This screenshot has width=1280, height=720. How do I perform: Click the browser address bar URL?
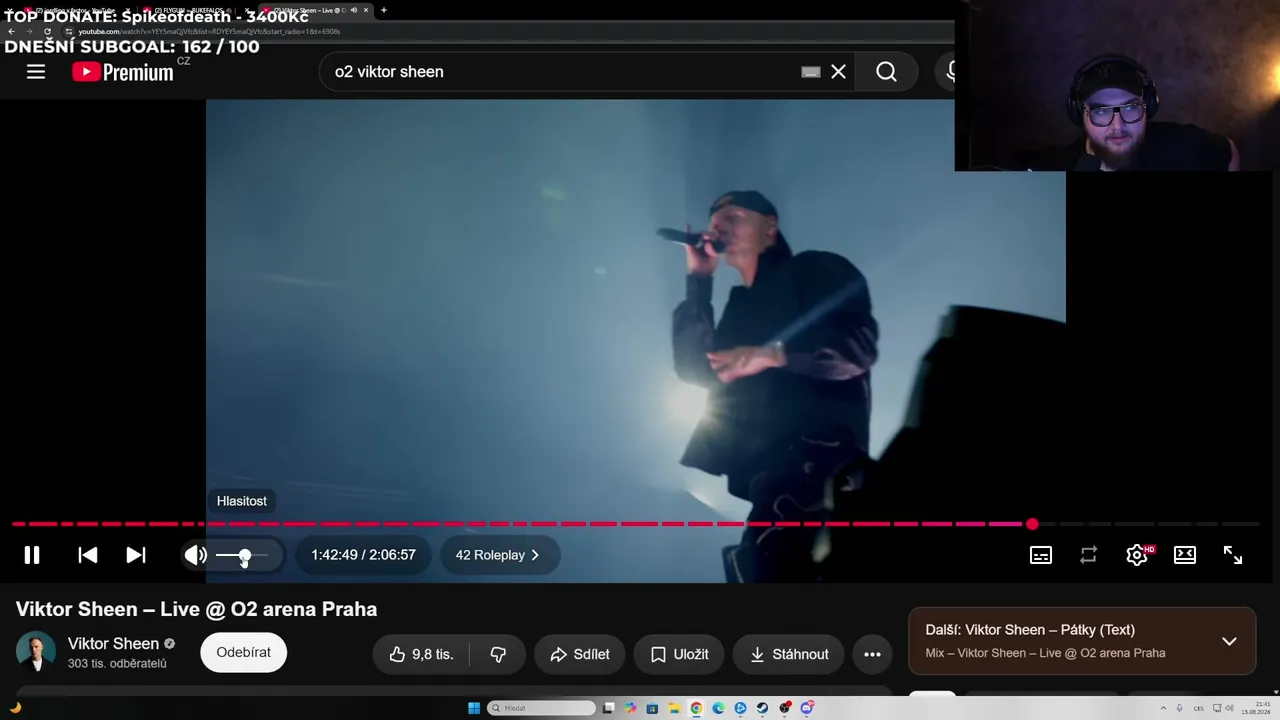[x=209, y=31]
